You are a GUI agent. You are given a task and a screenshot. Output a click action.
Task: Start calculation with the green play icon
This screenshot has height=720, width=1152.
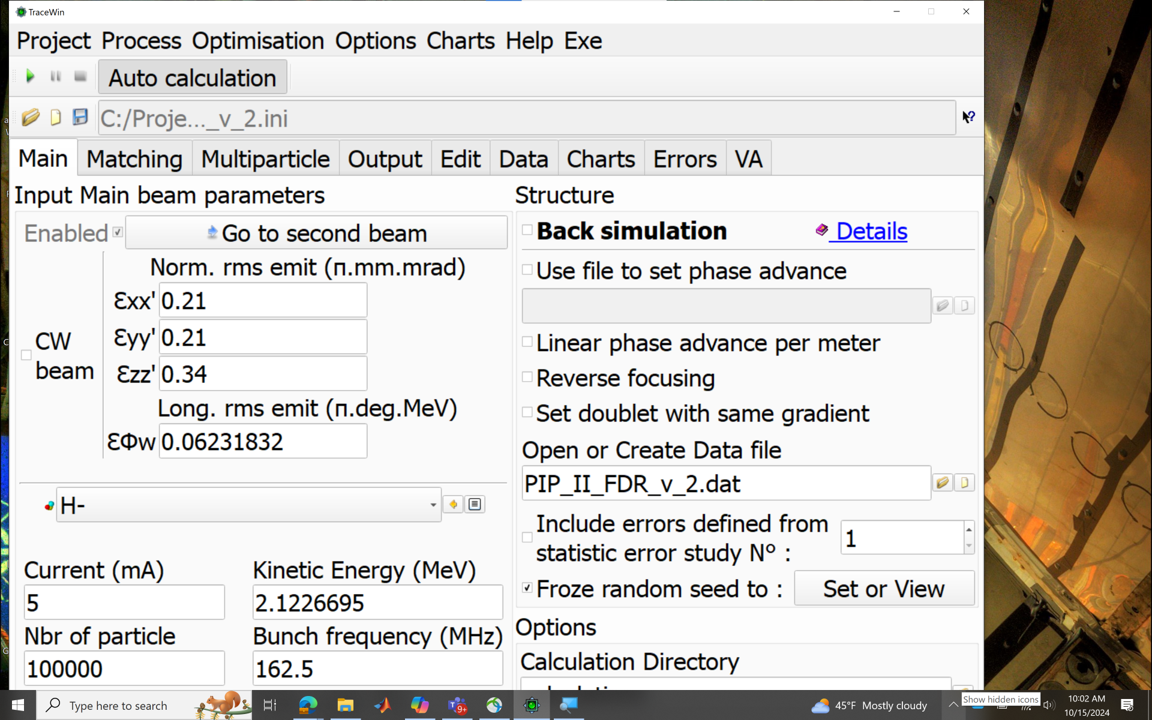coord(30,76)
